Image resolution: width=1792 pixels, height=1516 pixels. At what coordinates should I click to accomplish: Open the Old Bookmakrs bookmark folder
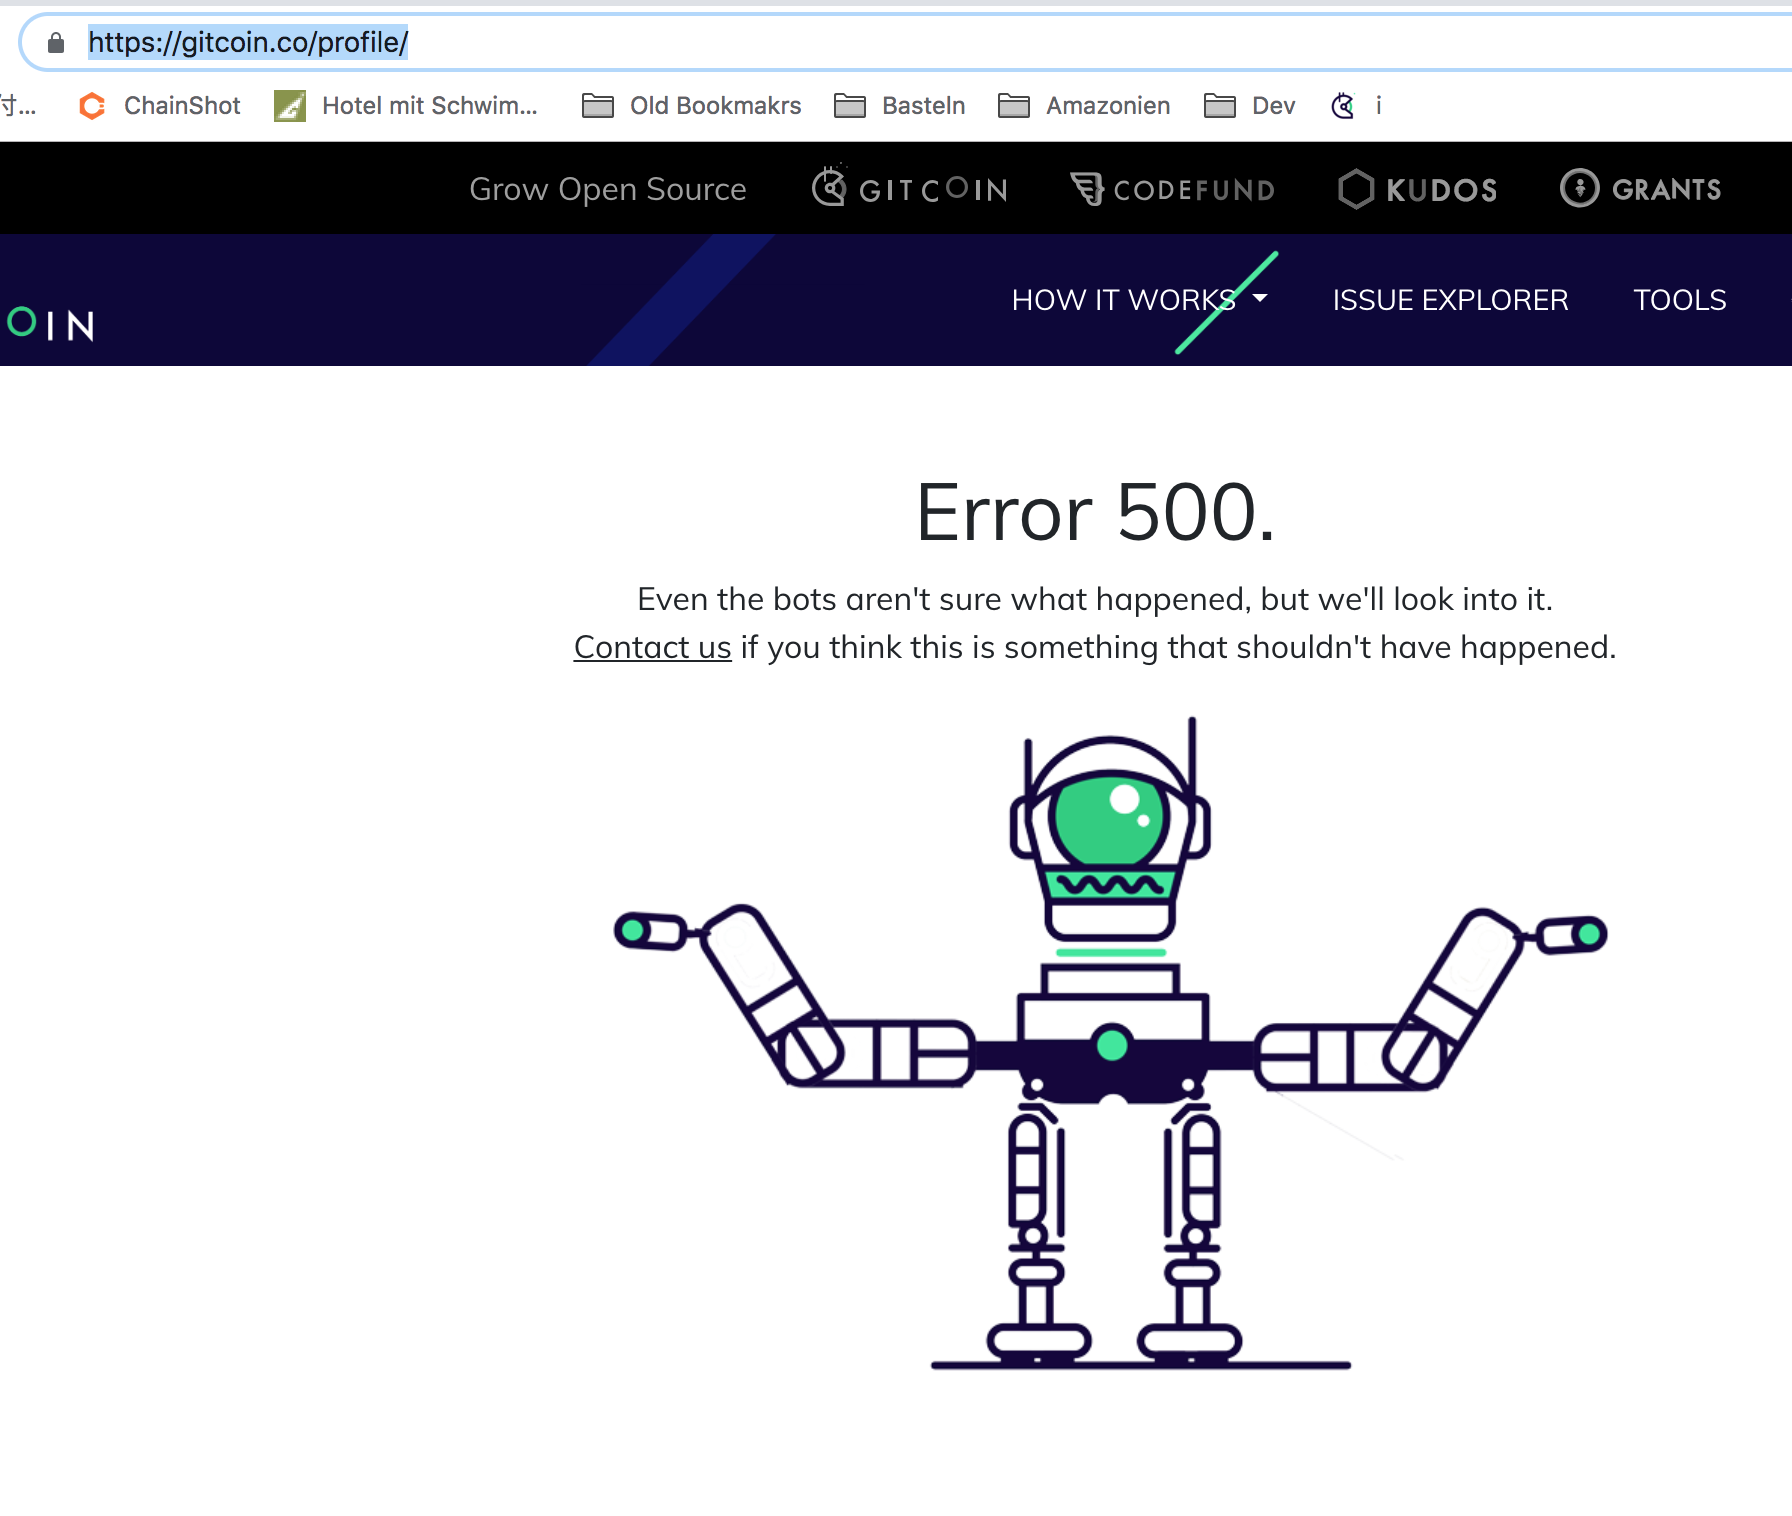pyautogui.click(x=691, y=106)
